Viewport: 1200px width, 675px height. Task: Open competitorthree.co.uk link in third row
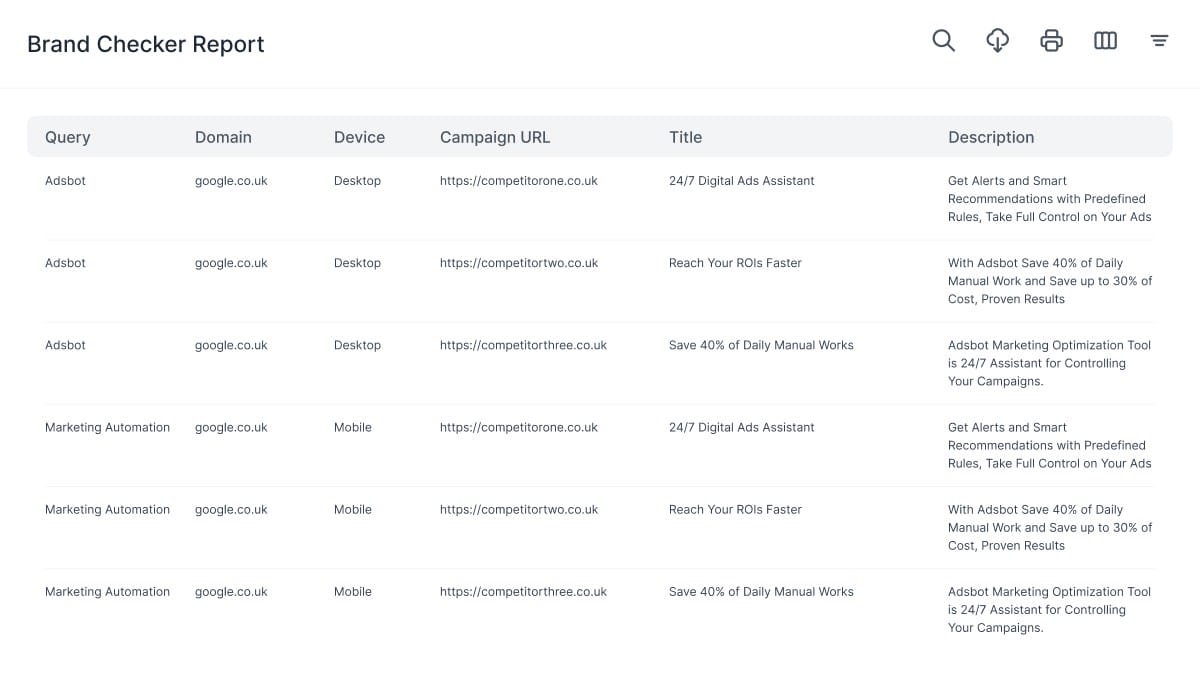point(523,345)
